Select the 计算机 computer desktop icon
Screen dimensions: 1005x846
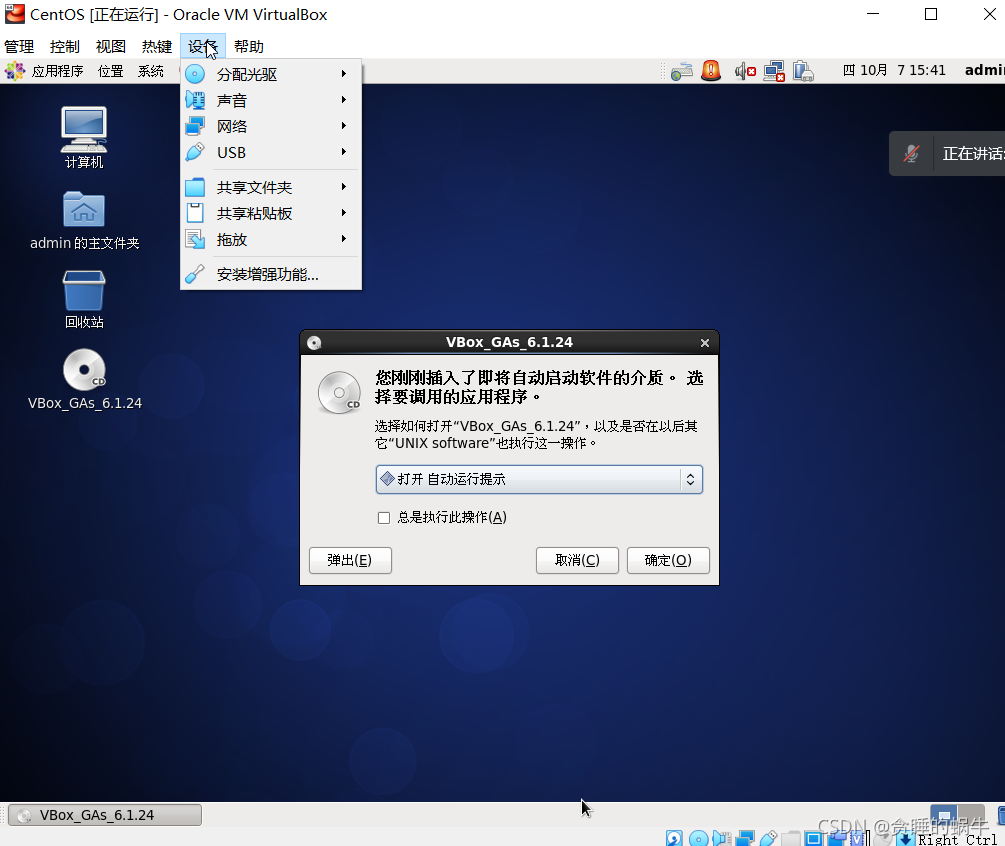pyautogui.click(x=84, y=137)
